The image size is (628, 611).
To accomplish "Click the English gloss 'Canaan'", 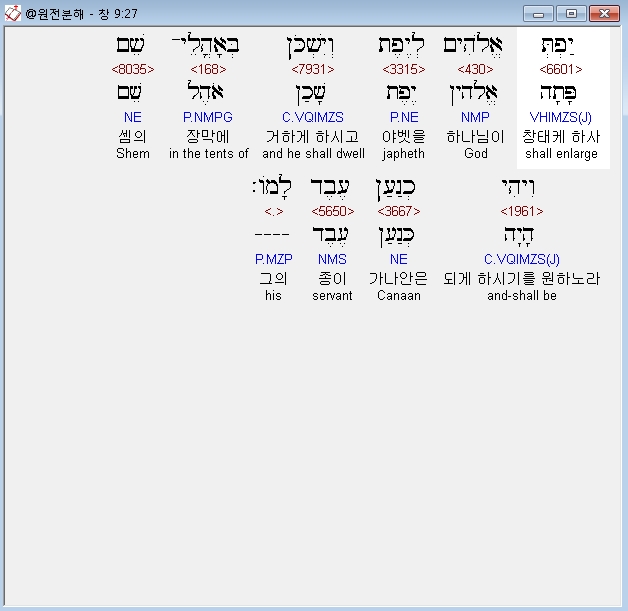I will (x=399, y=295).
